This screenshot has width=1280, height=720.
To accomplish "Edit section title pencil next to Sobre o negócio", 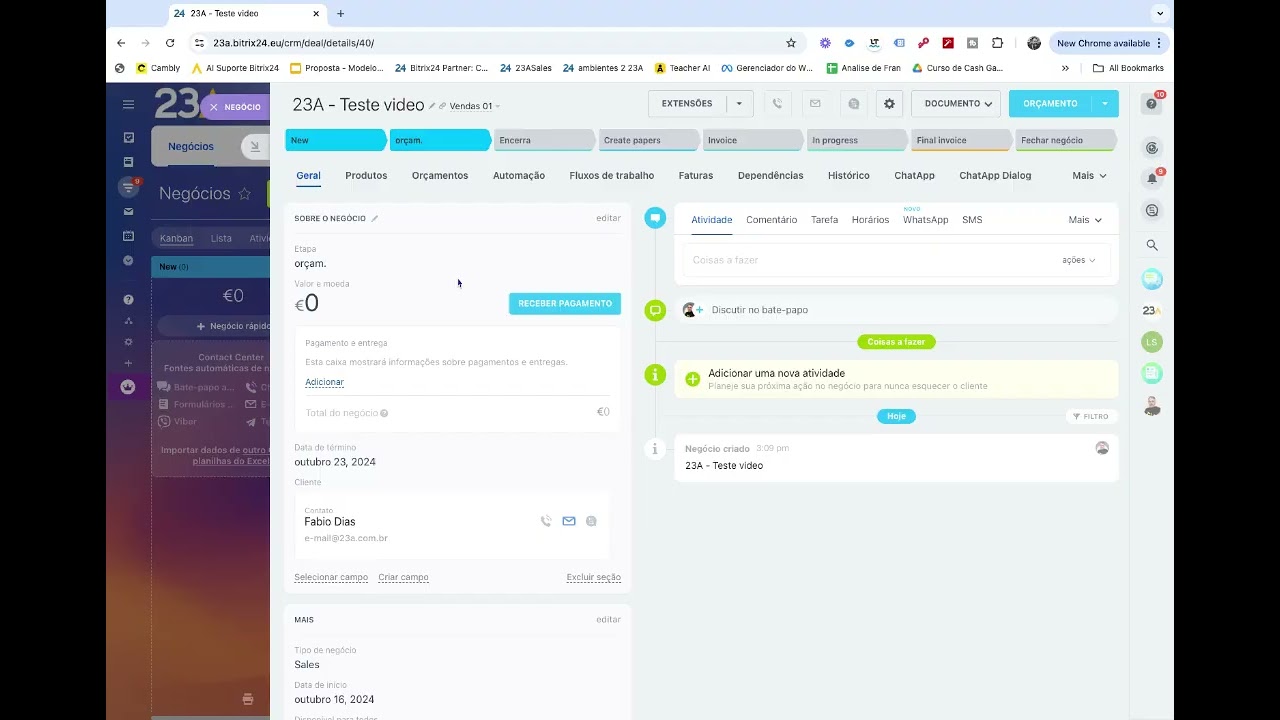I will tap(375, 218).
